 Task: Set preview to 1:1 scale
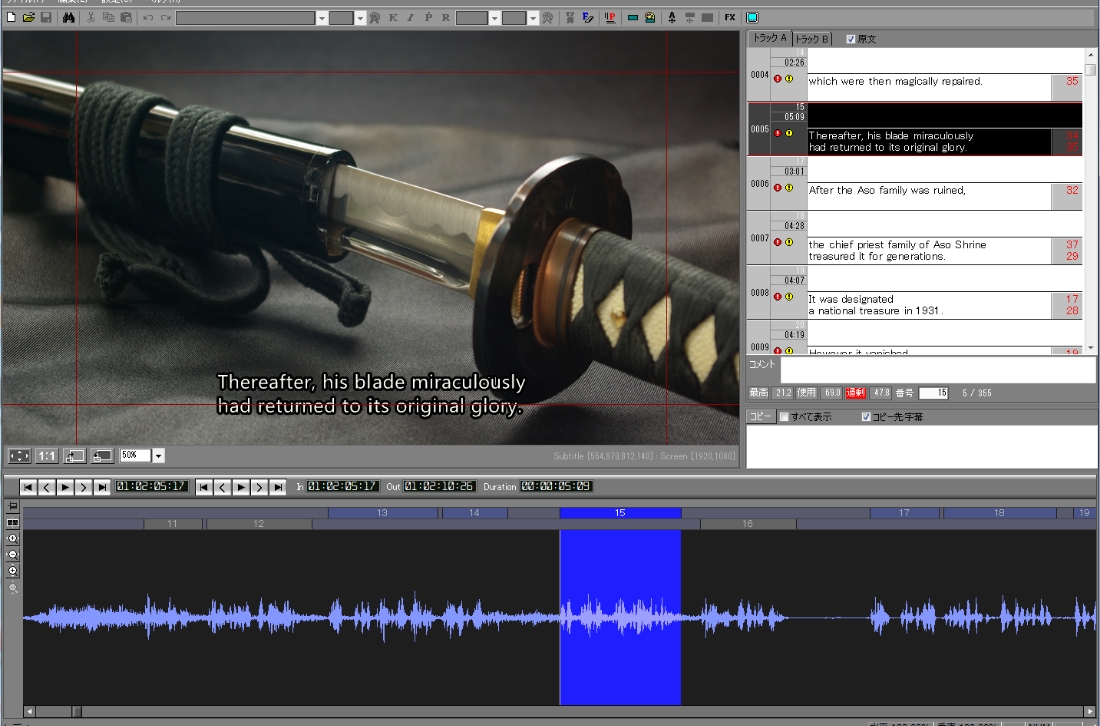point(46,456)
